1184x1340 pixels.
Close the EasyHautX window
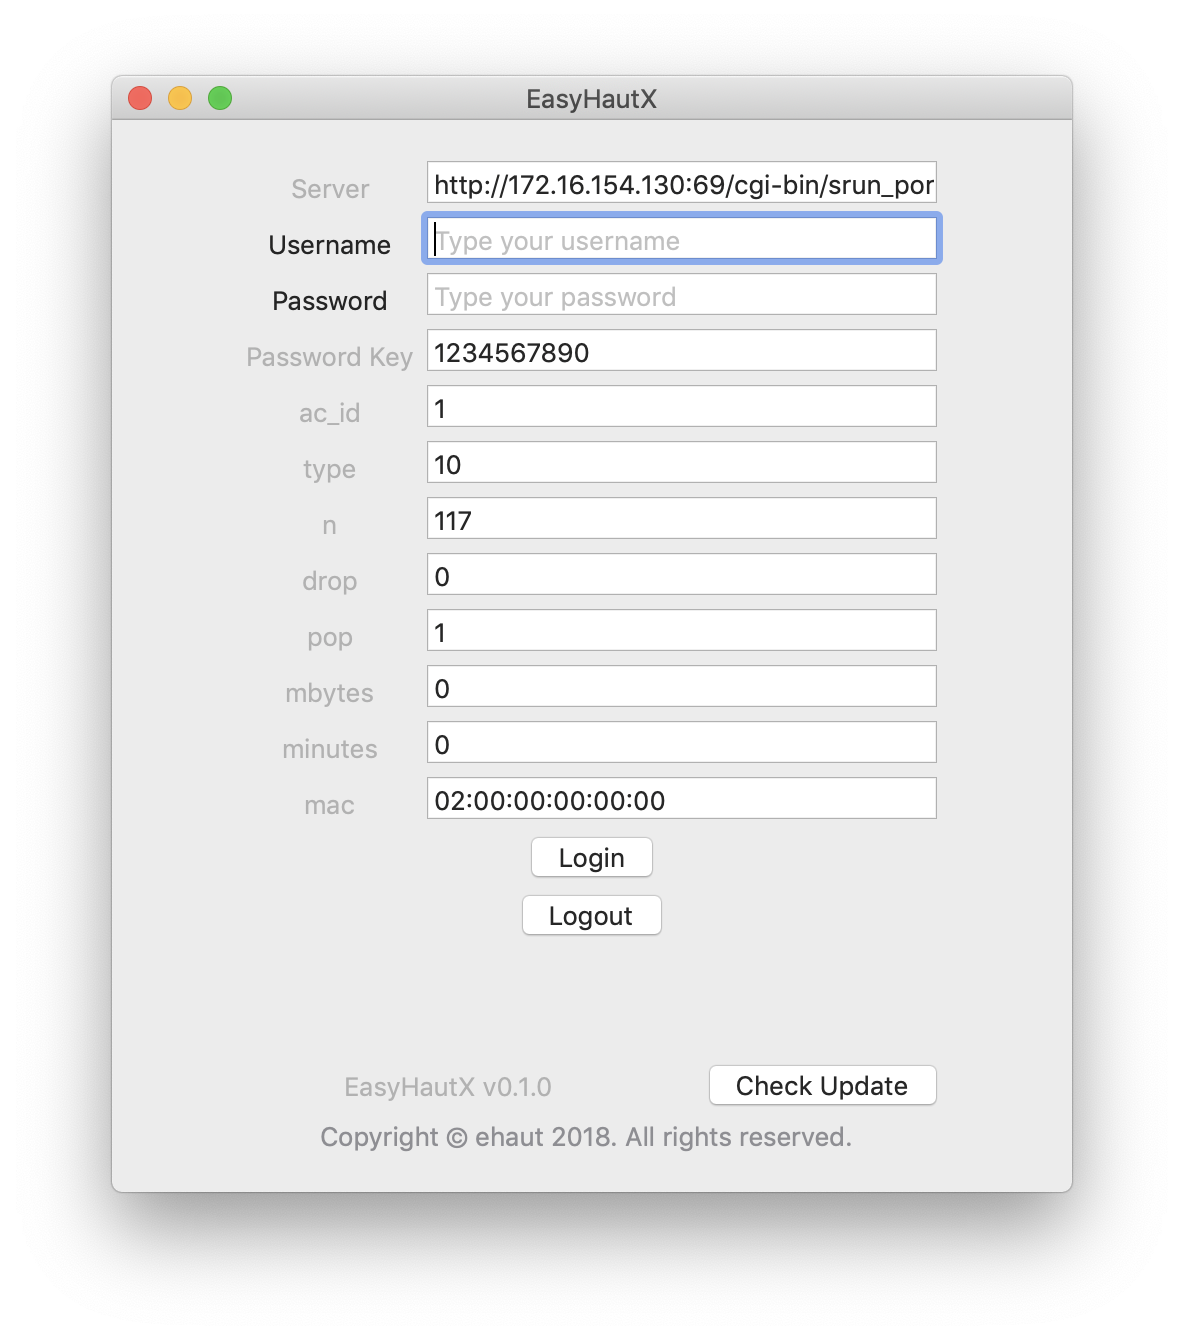tap(140, 98)
